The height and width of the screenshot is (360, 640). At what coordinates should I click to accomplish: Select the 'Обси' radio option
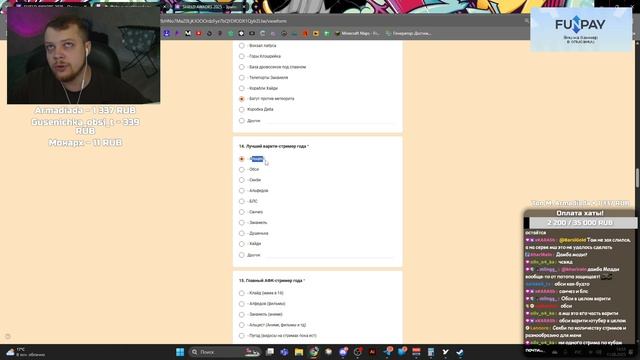pyautogui.click(x=242, y=169)
